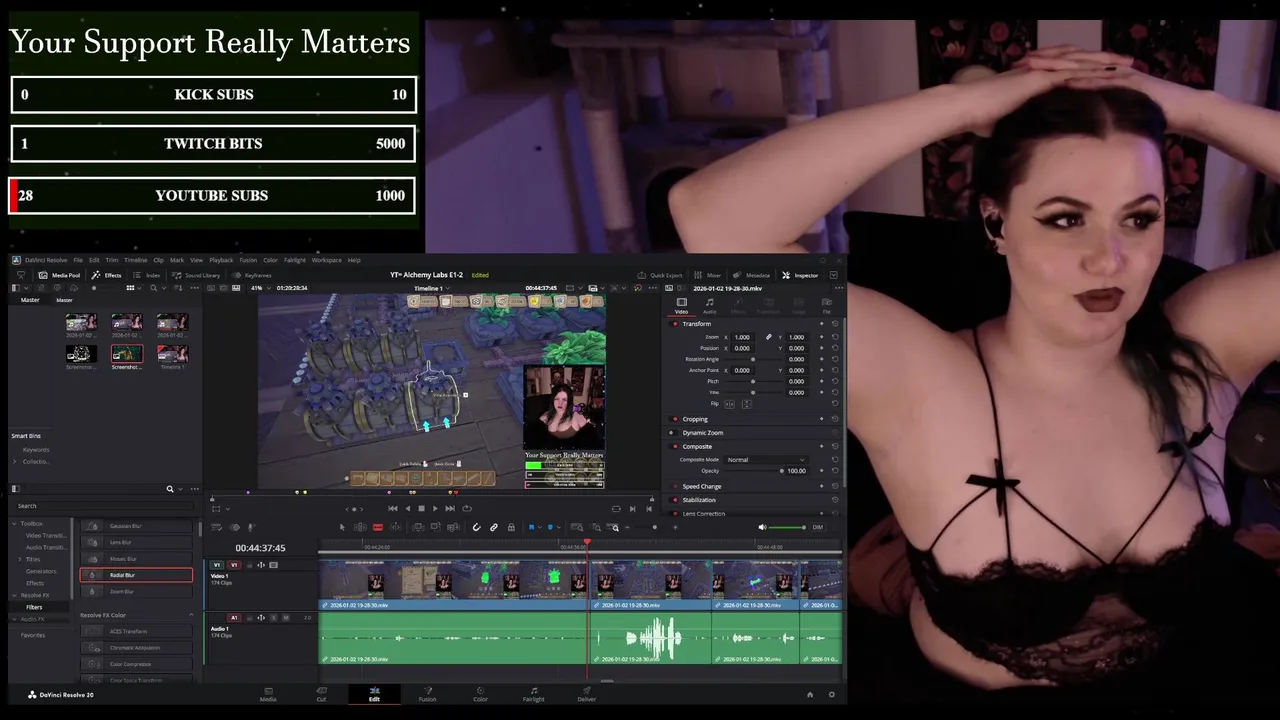Toggle the Inspector panel
Image resolution: width=1280 pixels, height=720 pixels.
click(800, 275)
